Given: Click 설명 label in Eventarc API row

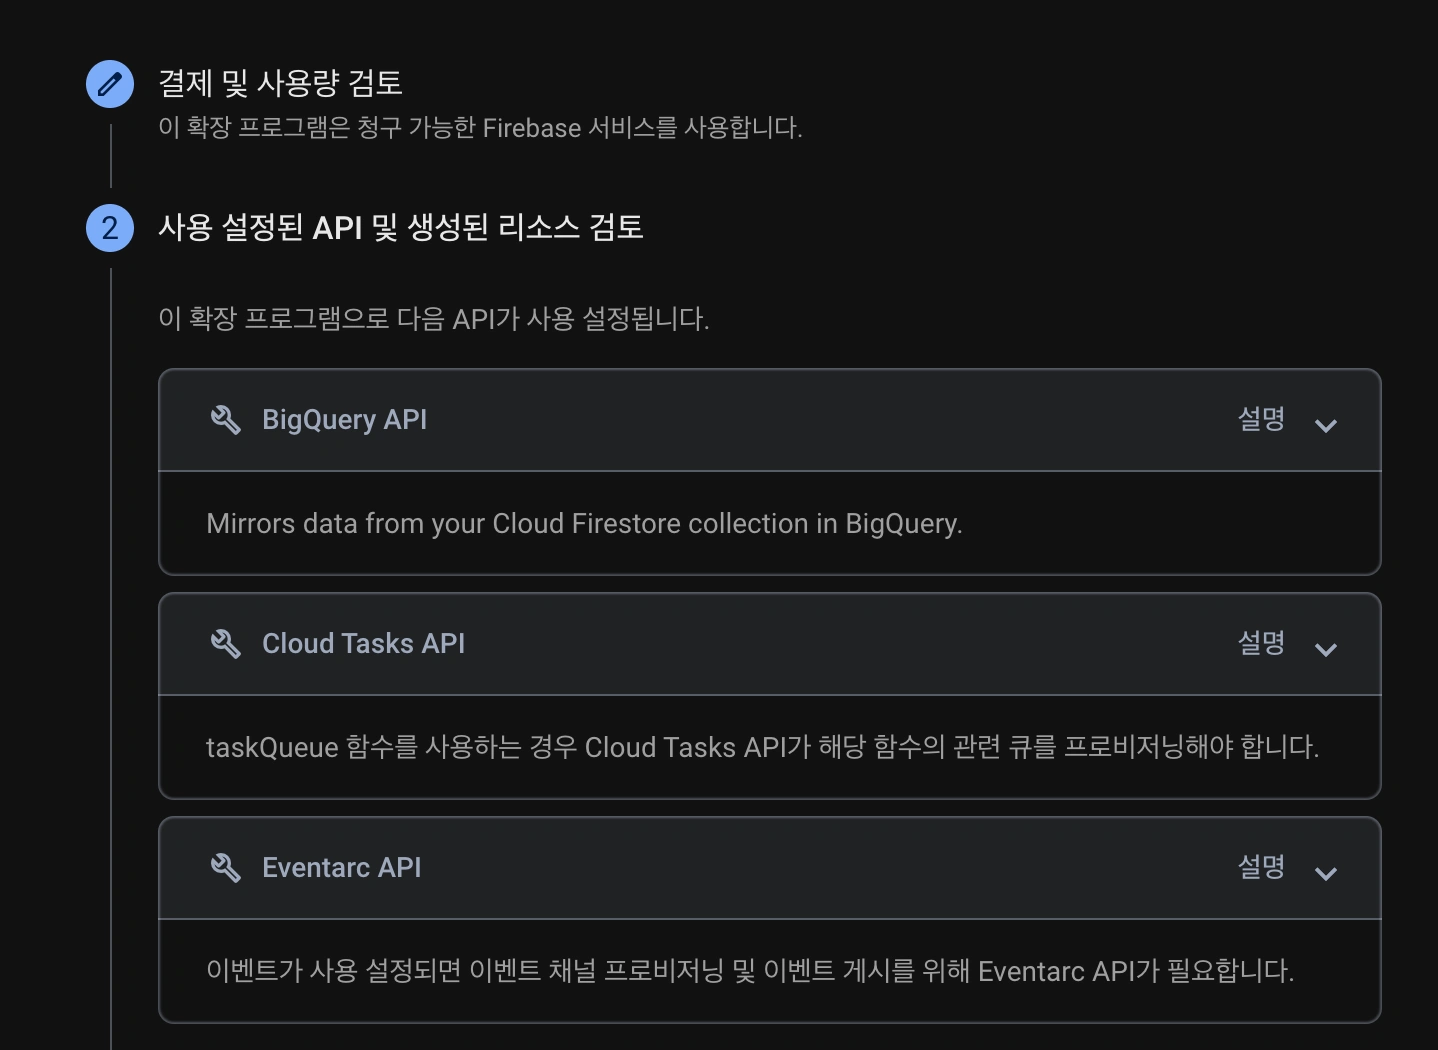Looking at the screenshot, I should point(1261,867).
